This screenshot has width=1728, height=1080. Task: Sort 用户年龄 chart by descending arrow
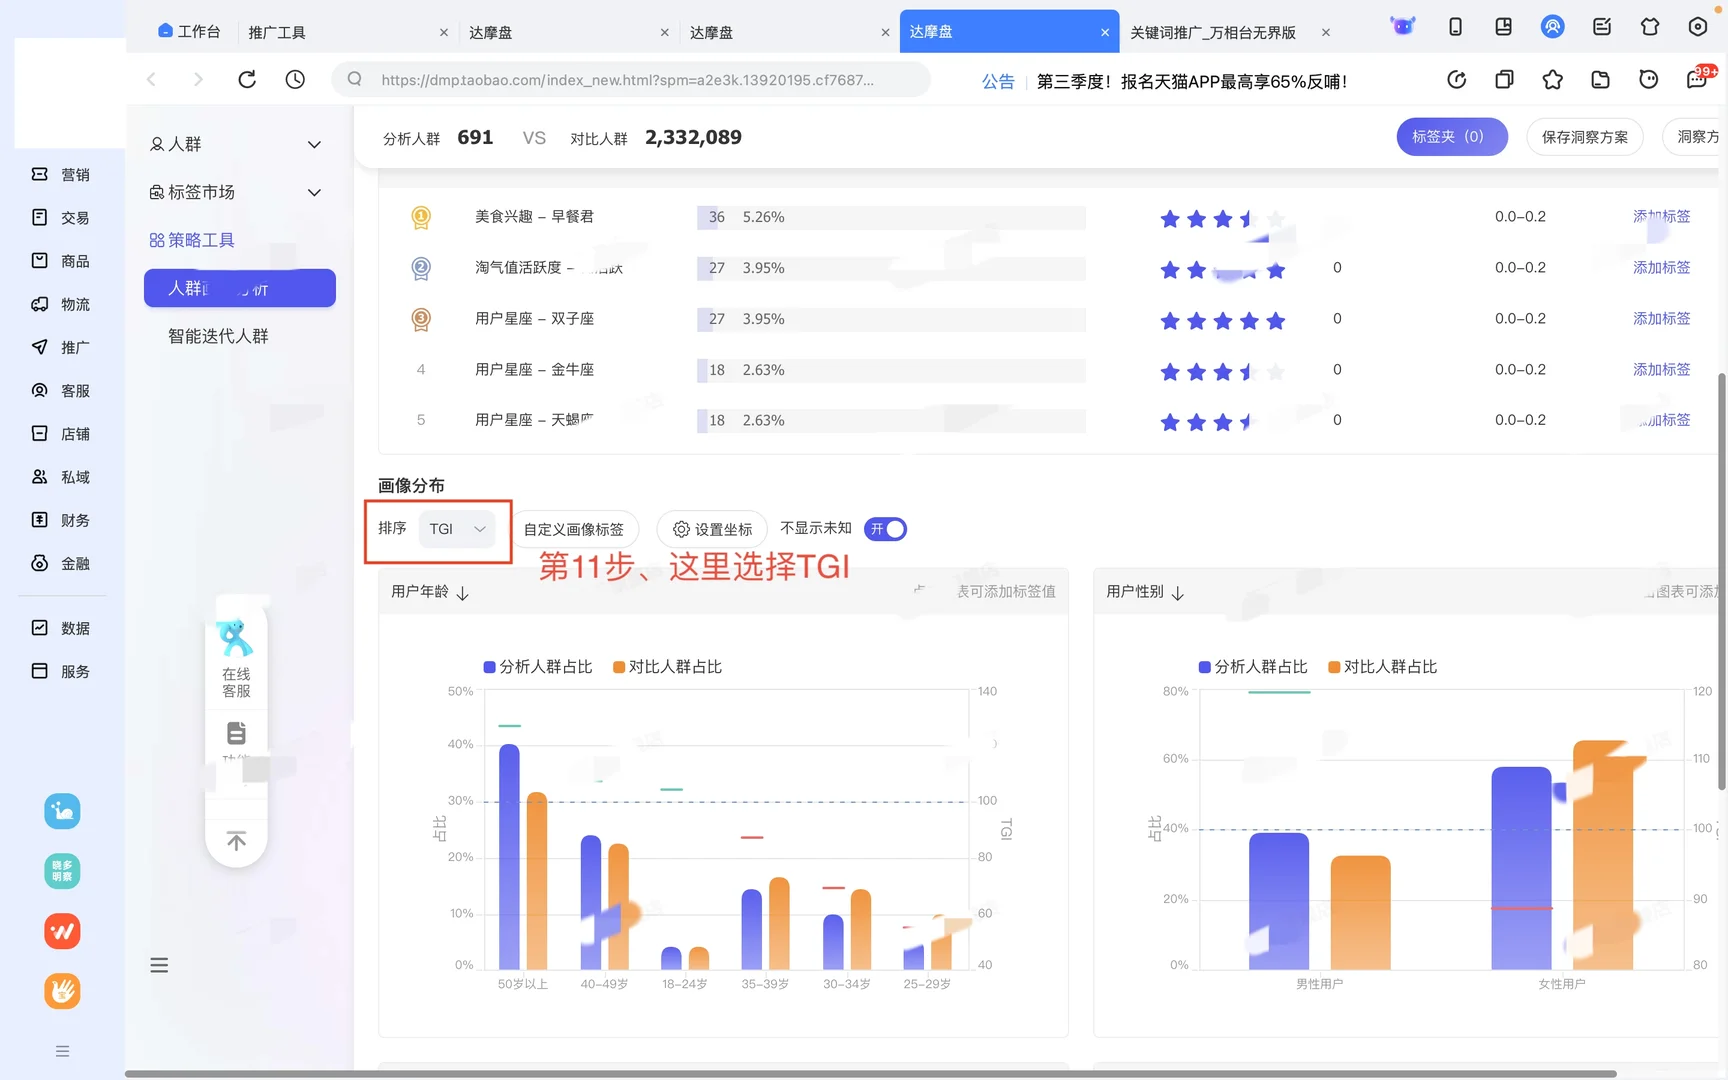tap(462, 592)
